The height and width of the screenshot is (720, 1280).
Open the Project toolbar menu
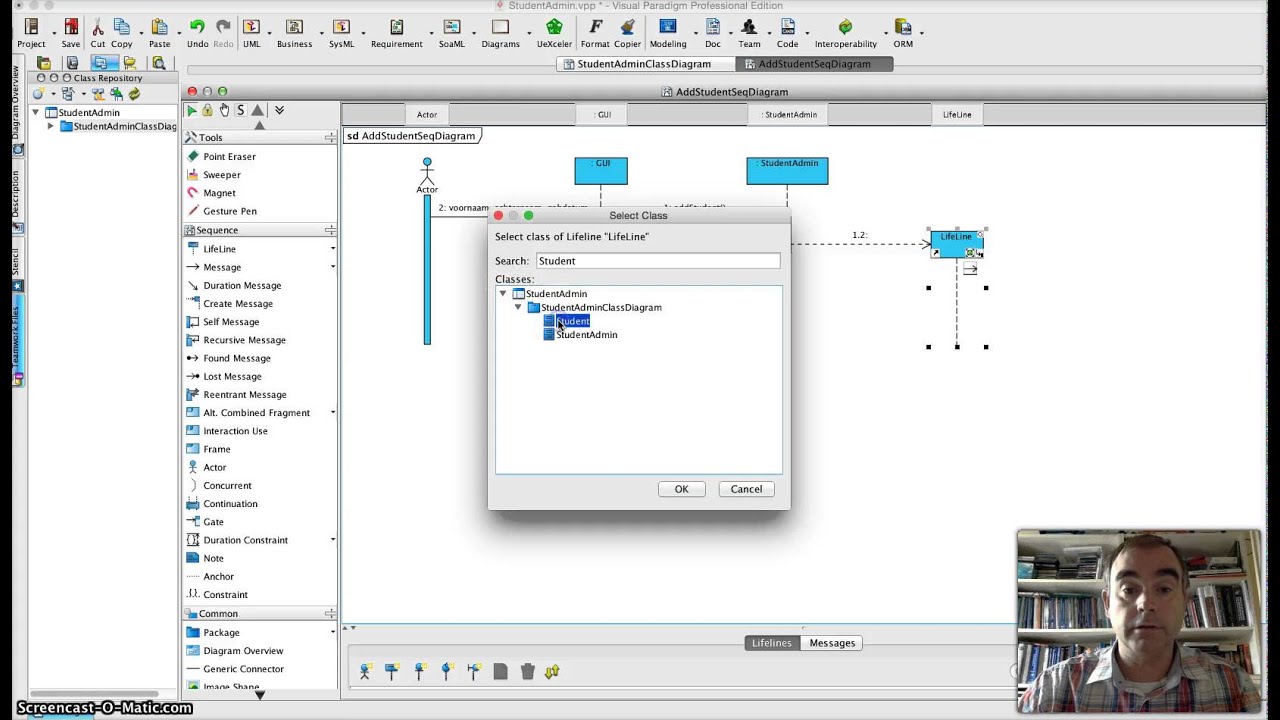click(31, 33)
